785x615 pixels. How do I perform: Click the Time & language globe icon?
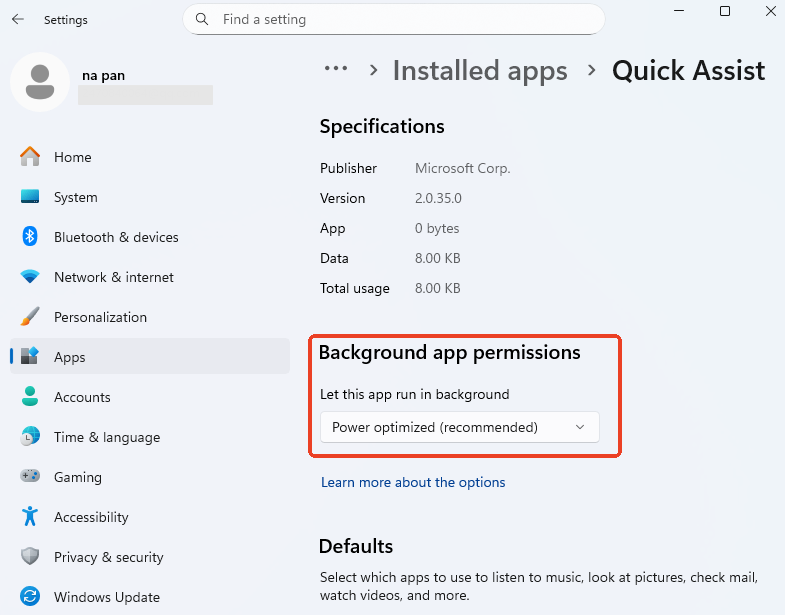[30, 437]
